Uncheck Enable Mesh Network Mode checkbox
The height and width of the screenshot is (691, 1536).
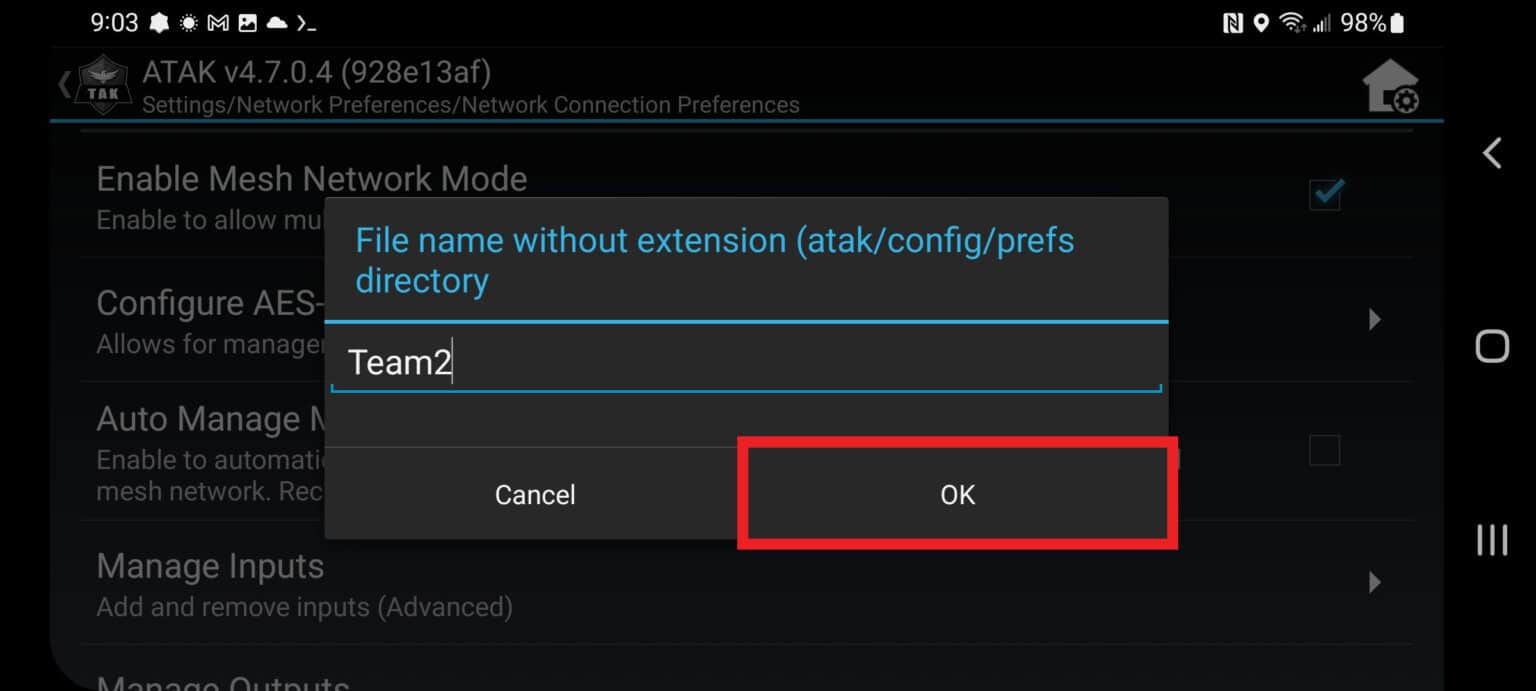pyautogui.click(x=1325, y=194)
